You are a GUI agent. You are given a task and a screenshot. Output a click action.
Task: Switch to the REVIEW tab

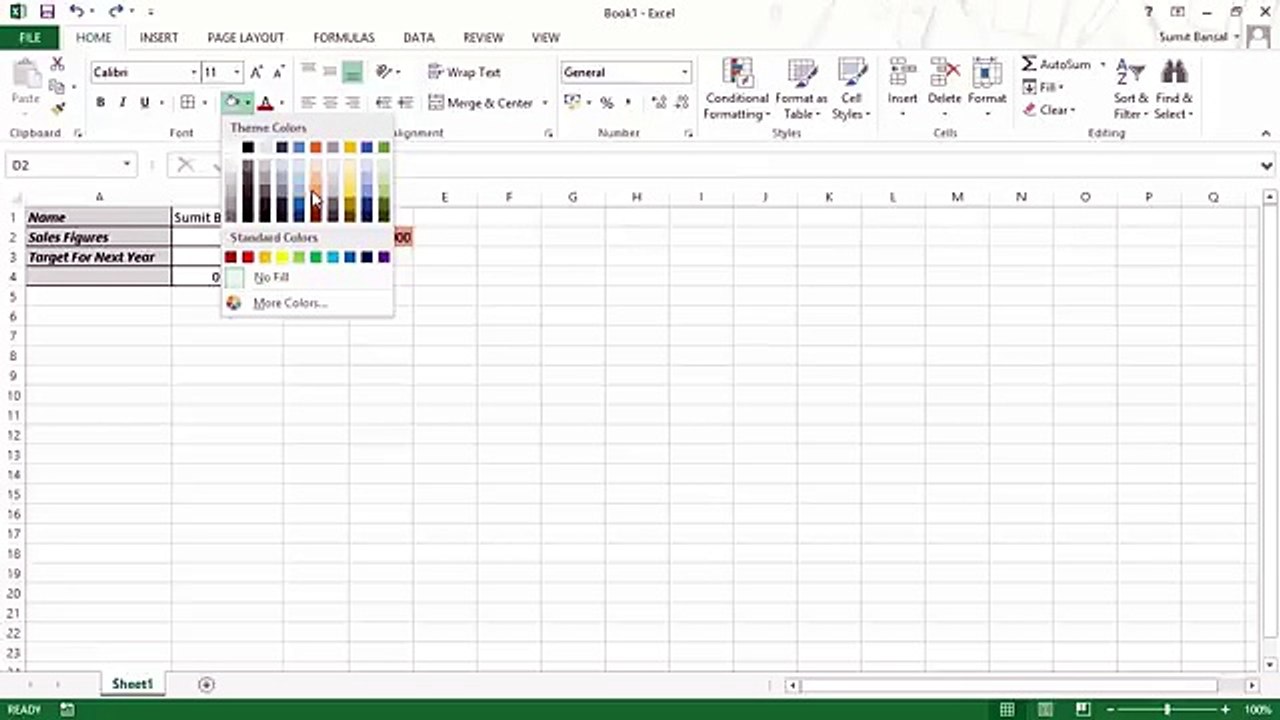(x=483, y=37)
